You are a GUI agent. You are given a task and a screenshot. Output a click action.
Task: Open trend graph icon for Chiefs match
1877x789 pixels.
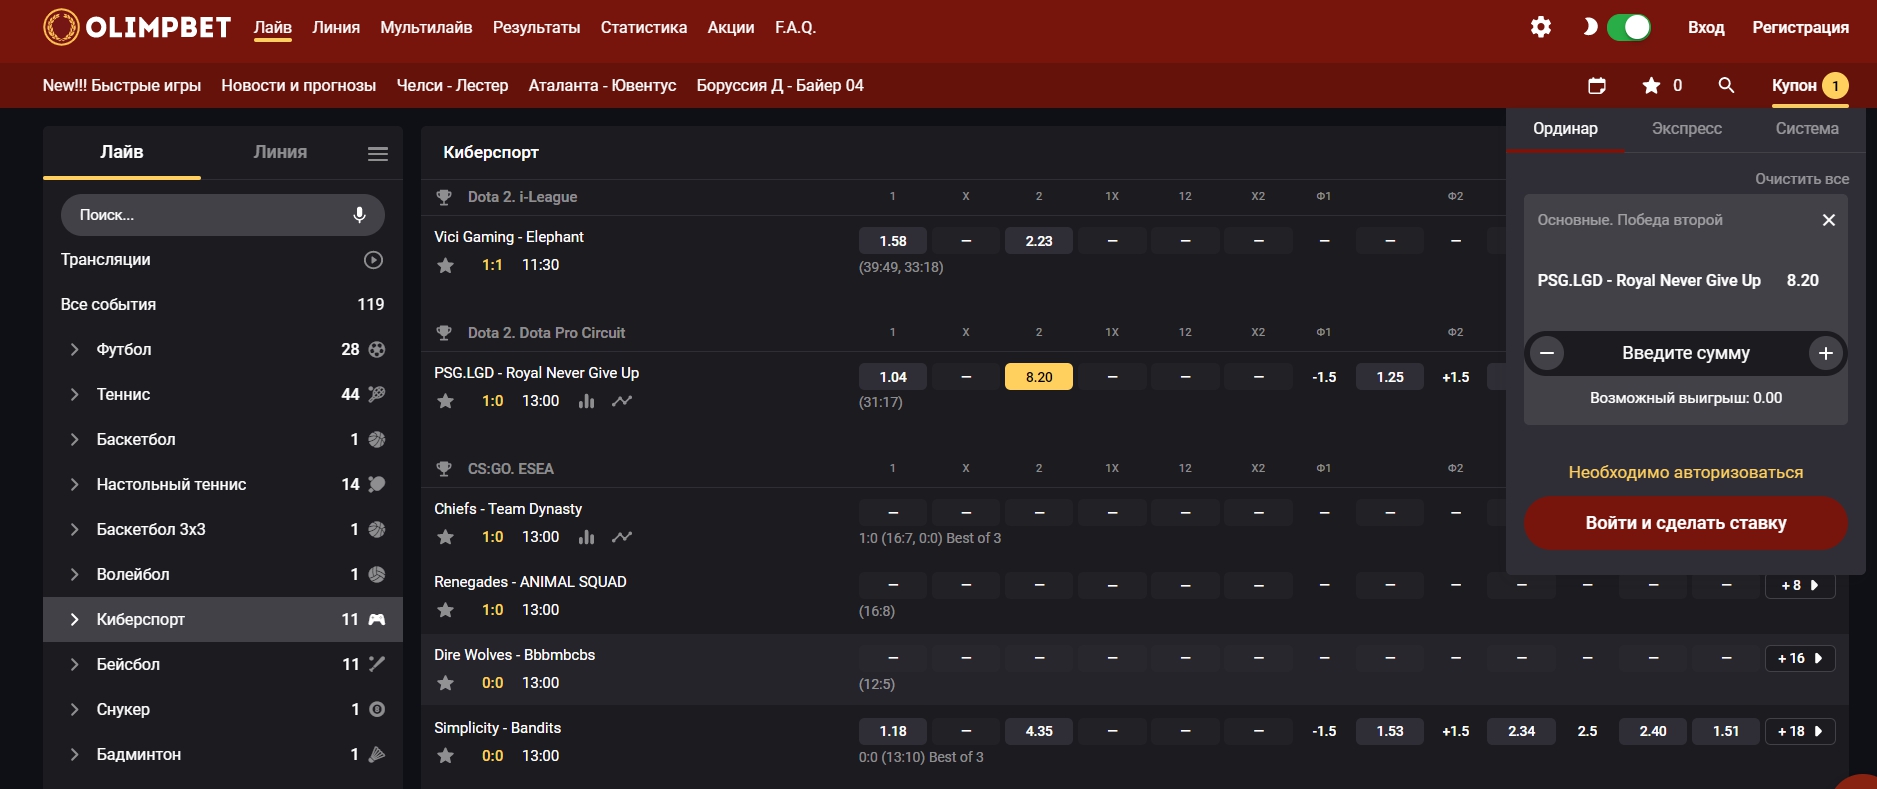[622, 537]
